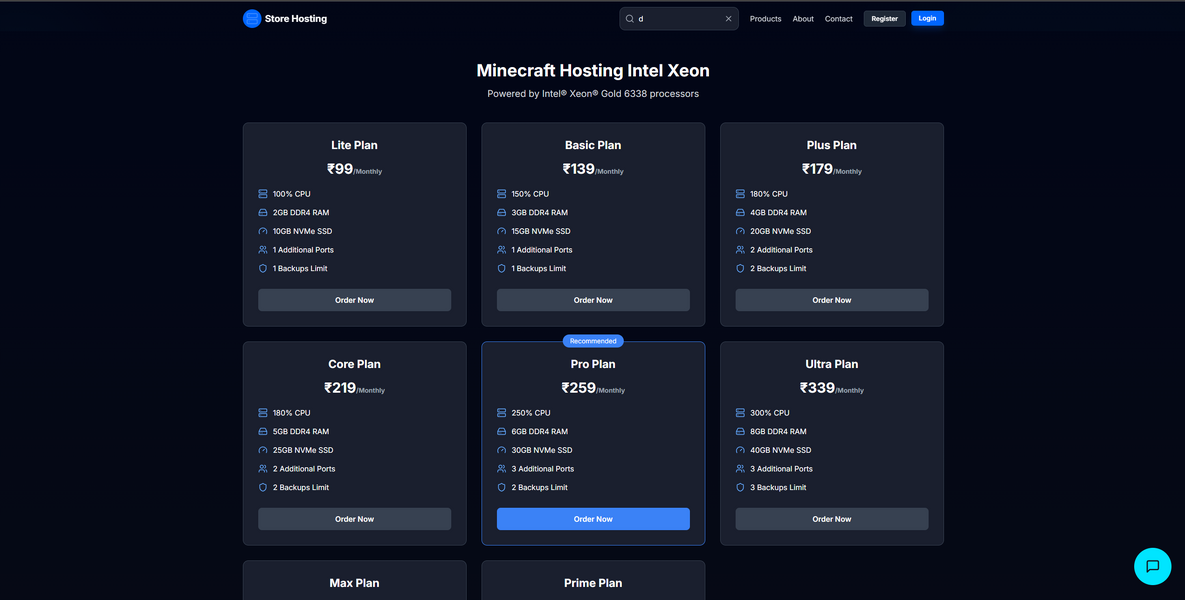Viewport: 1185px width, 600px height.
Task: Click the CPU icon in Pro Plan
Action: click(502, 413)
